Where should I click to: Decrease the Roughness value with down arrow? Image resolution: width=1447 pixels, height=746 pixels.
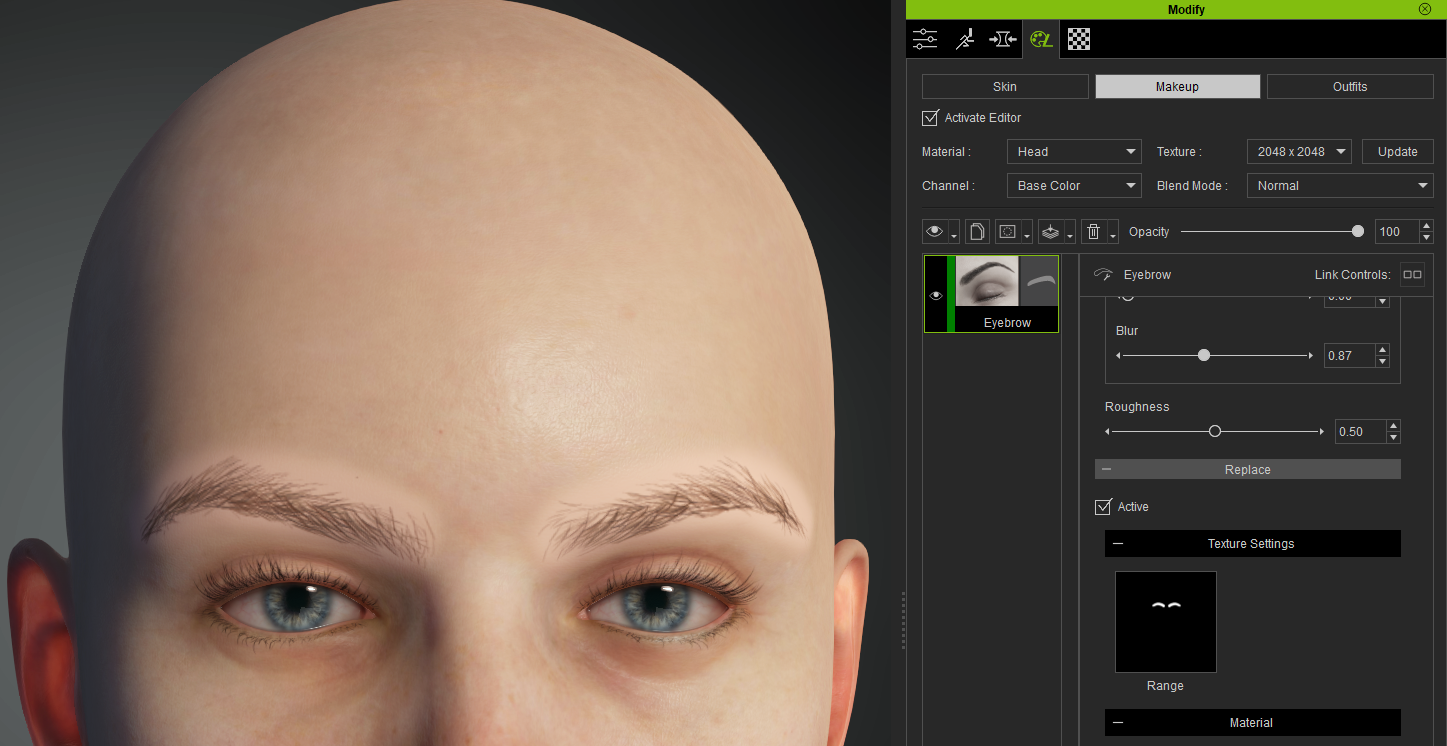click(1393, 438)
